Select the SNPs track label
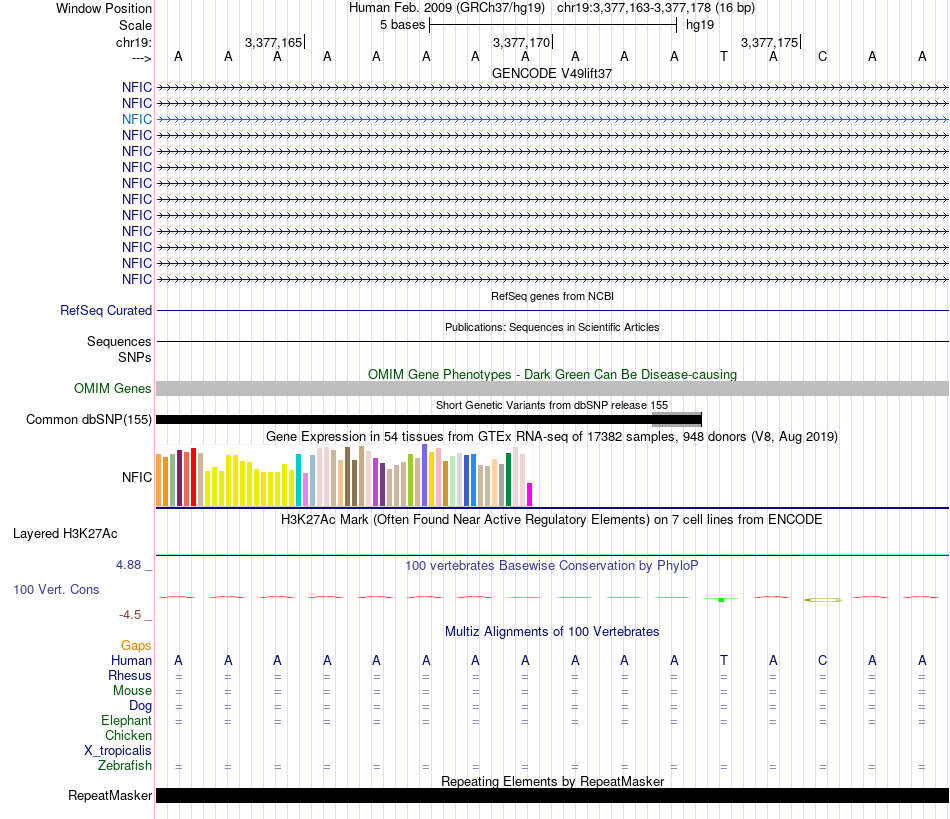Screen dimensions: 950x819 [x=135, y=357]
